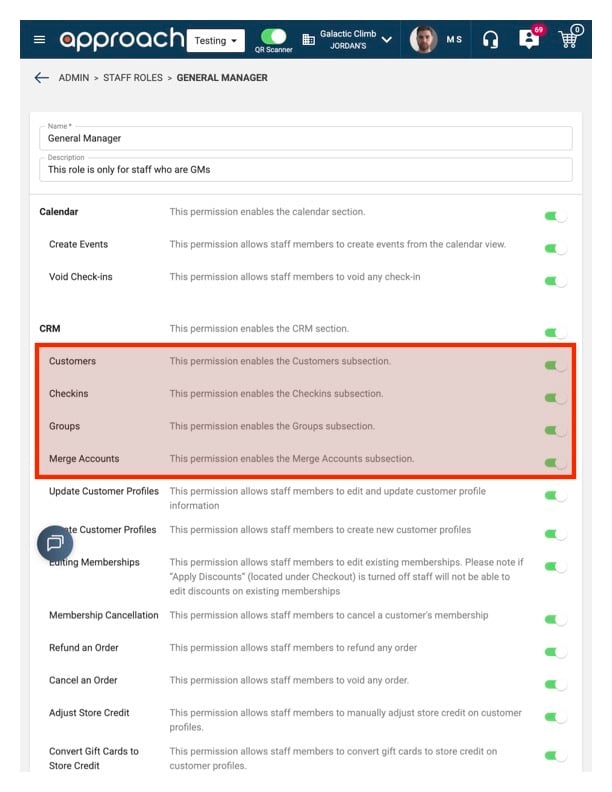The image size is (612, 792).
Task: Toggle the Refund an Order permission
Action: [x=555, y=652]
